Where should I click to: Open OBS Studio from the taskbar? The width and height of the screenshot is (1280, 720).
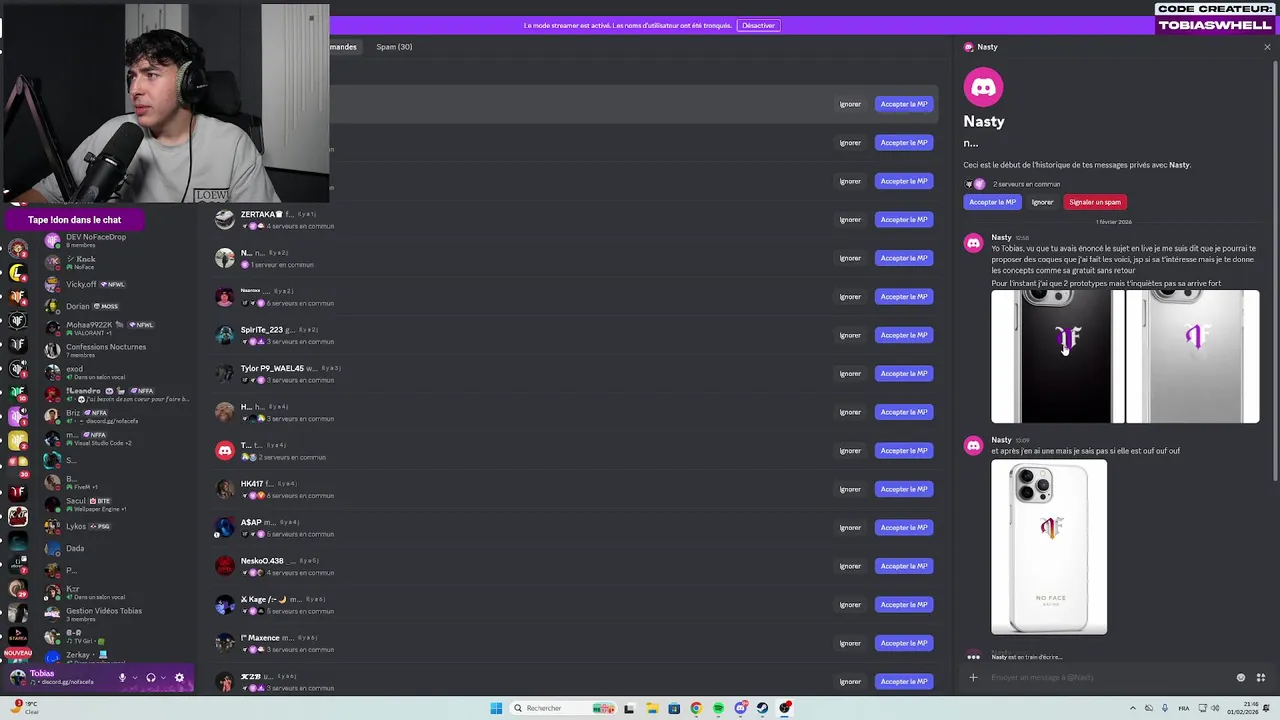tap(785, 708)
